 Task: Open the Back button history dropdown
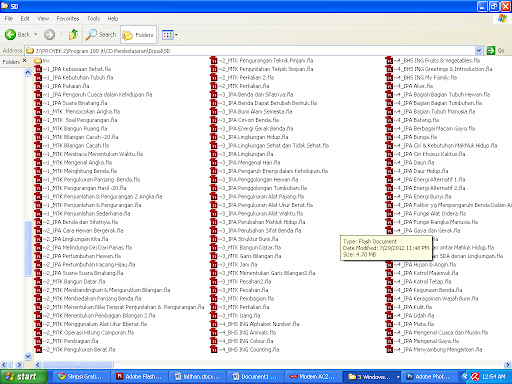point(35,34)
